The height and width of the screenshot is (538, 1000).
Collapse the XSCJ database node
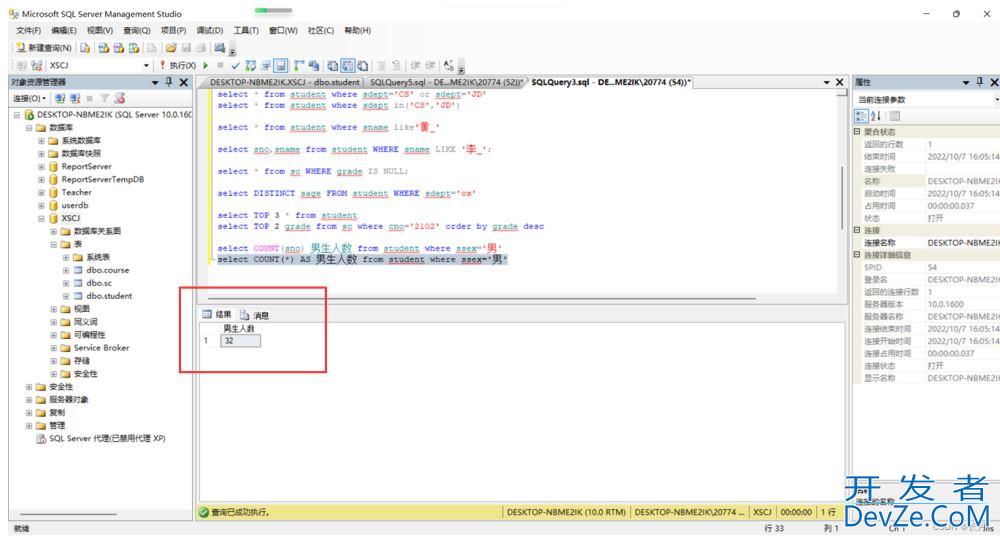click(41, 218)
